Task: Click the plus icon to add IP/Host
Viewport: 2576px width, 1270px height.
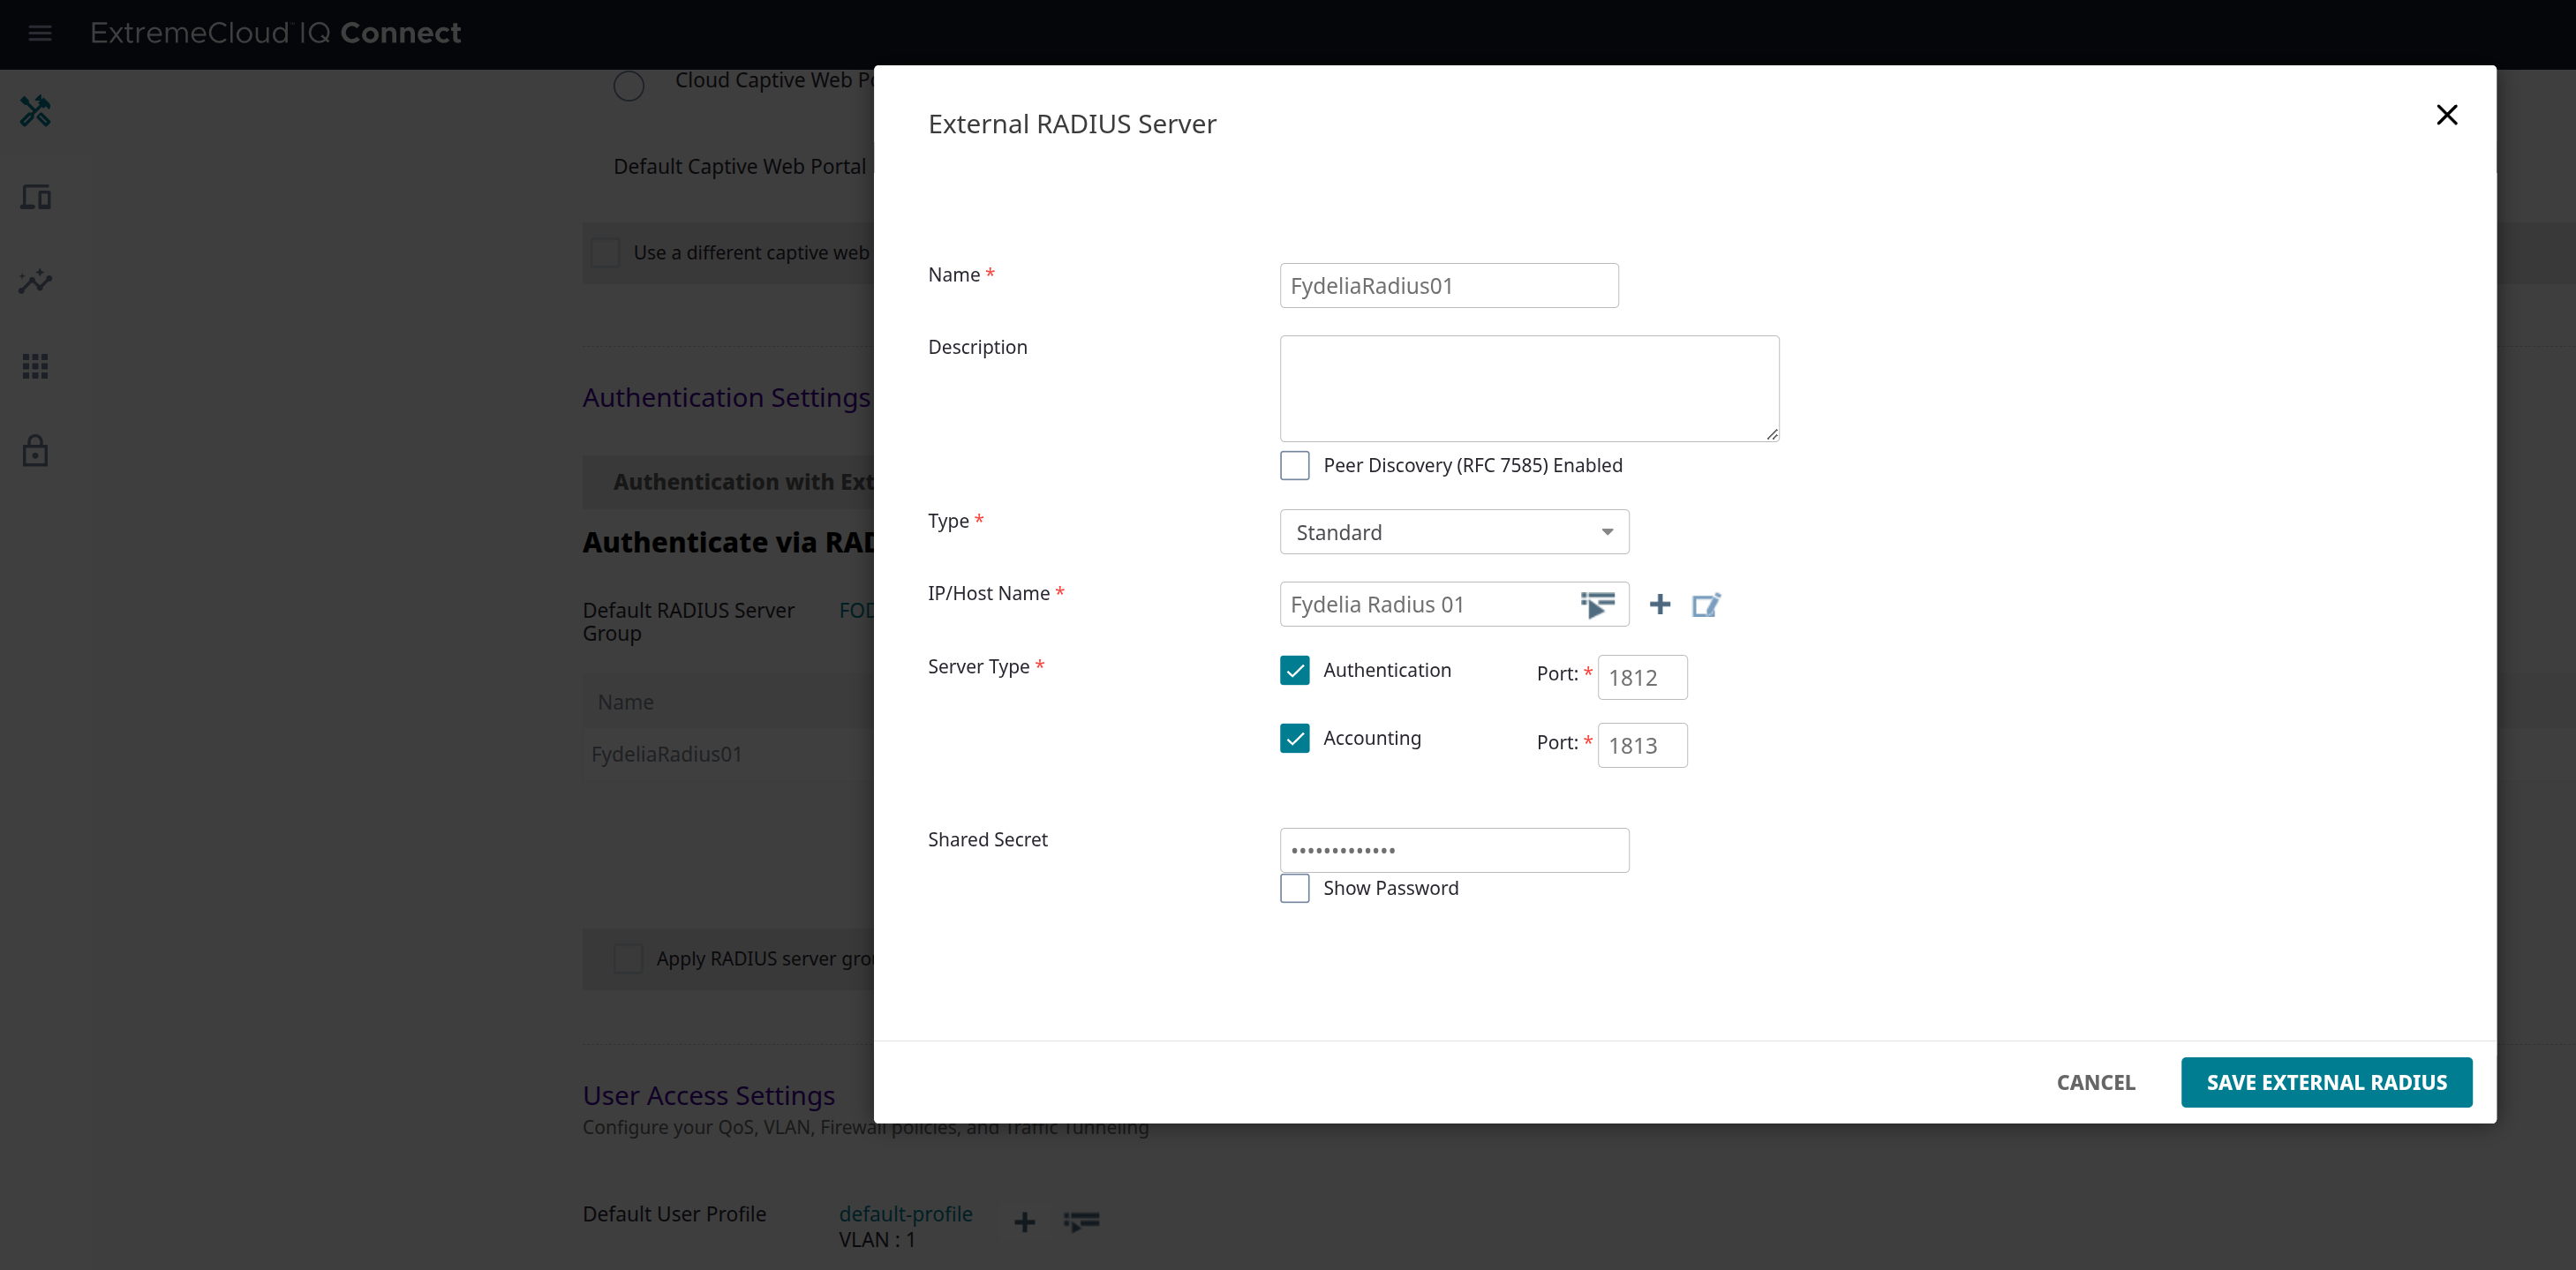Action: pyautogui.click(x=1660, y=604)
